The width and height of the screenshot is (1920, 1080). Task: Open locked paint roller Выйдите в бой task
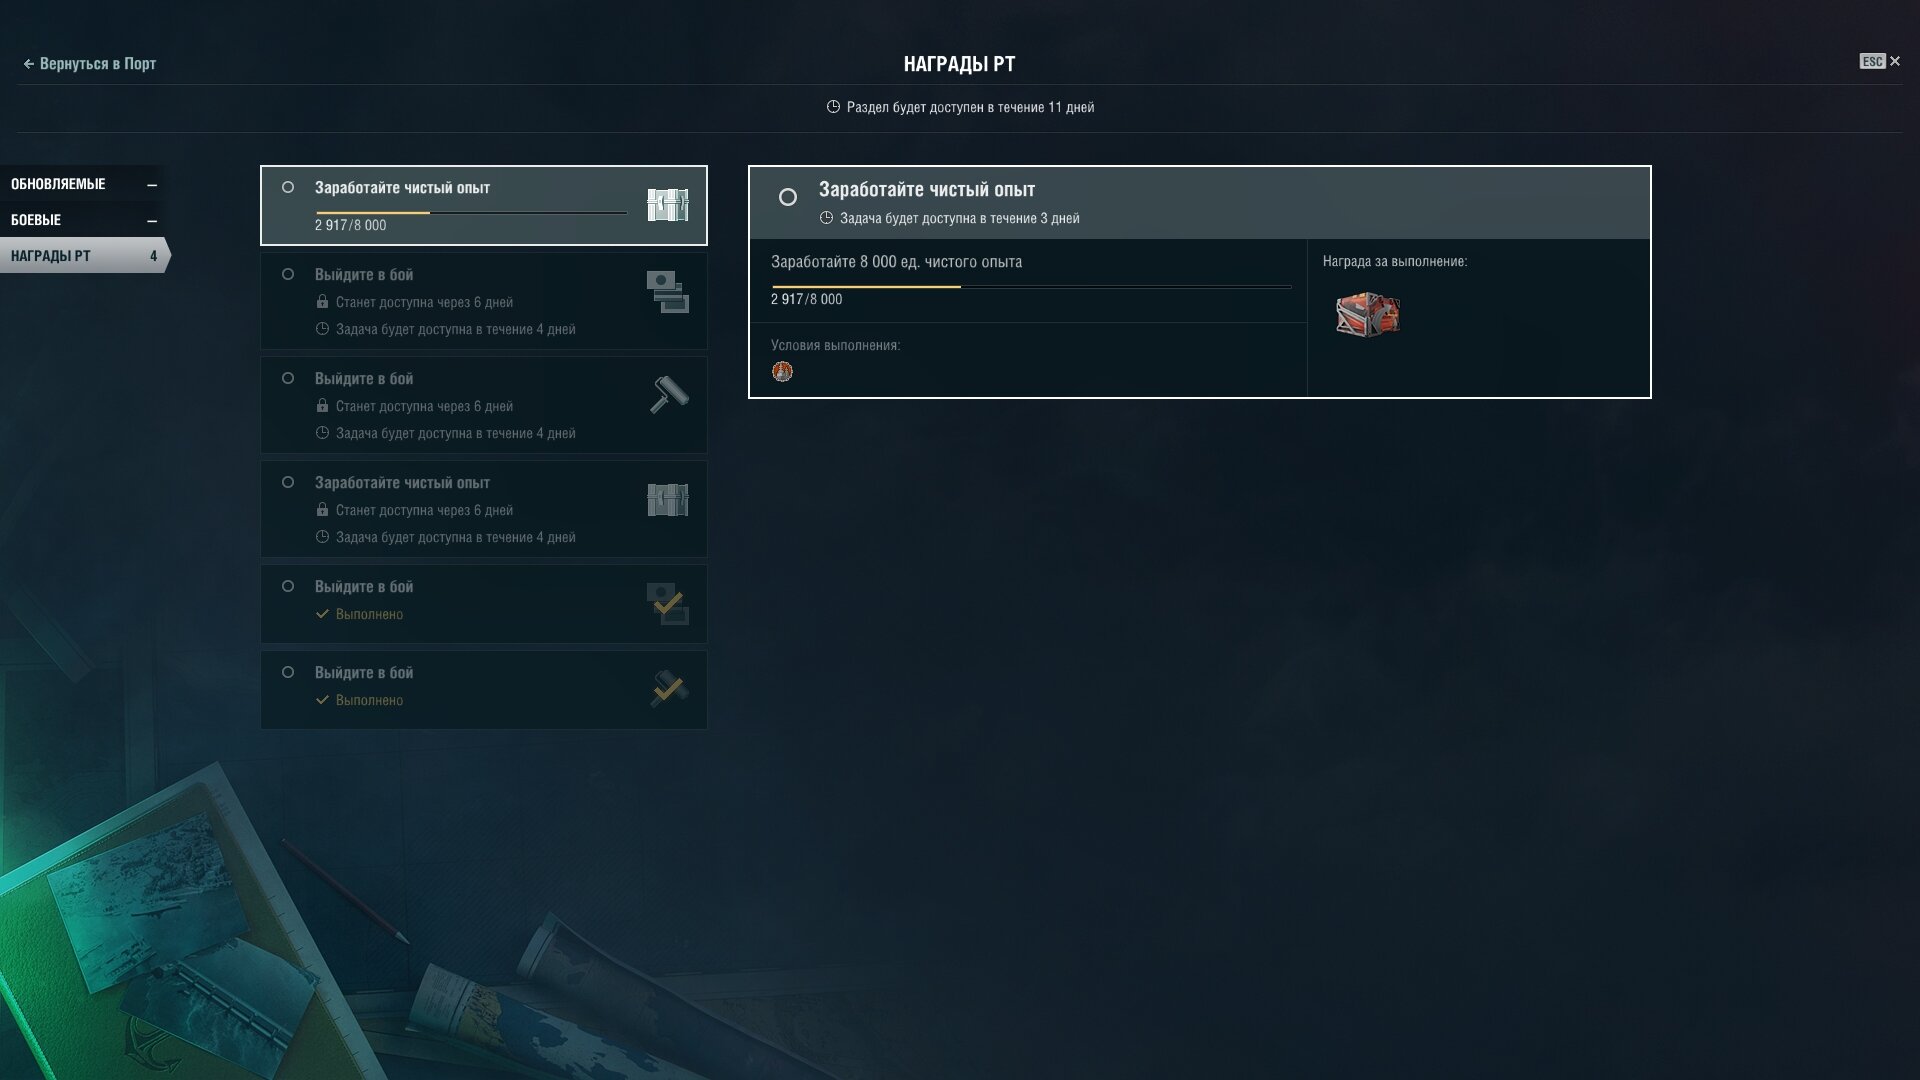pos(484,405)
